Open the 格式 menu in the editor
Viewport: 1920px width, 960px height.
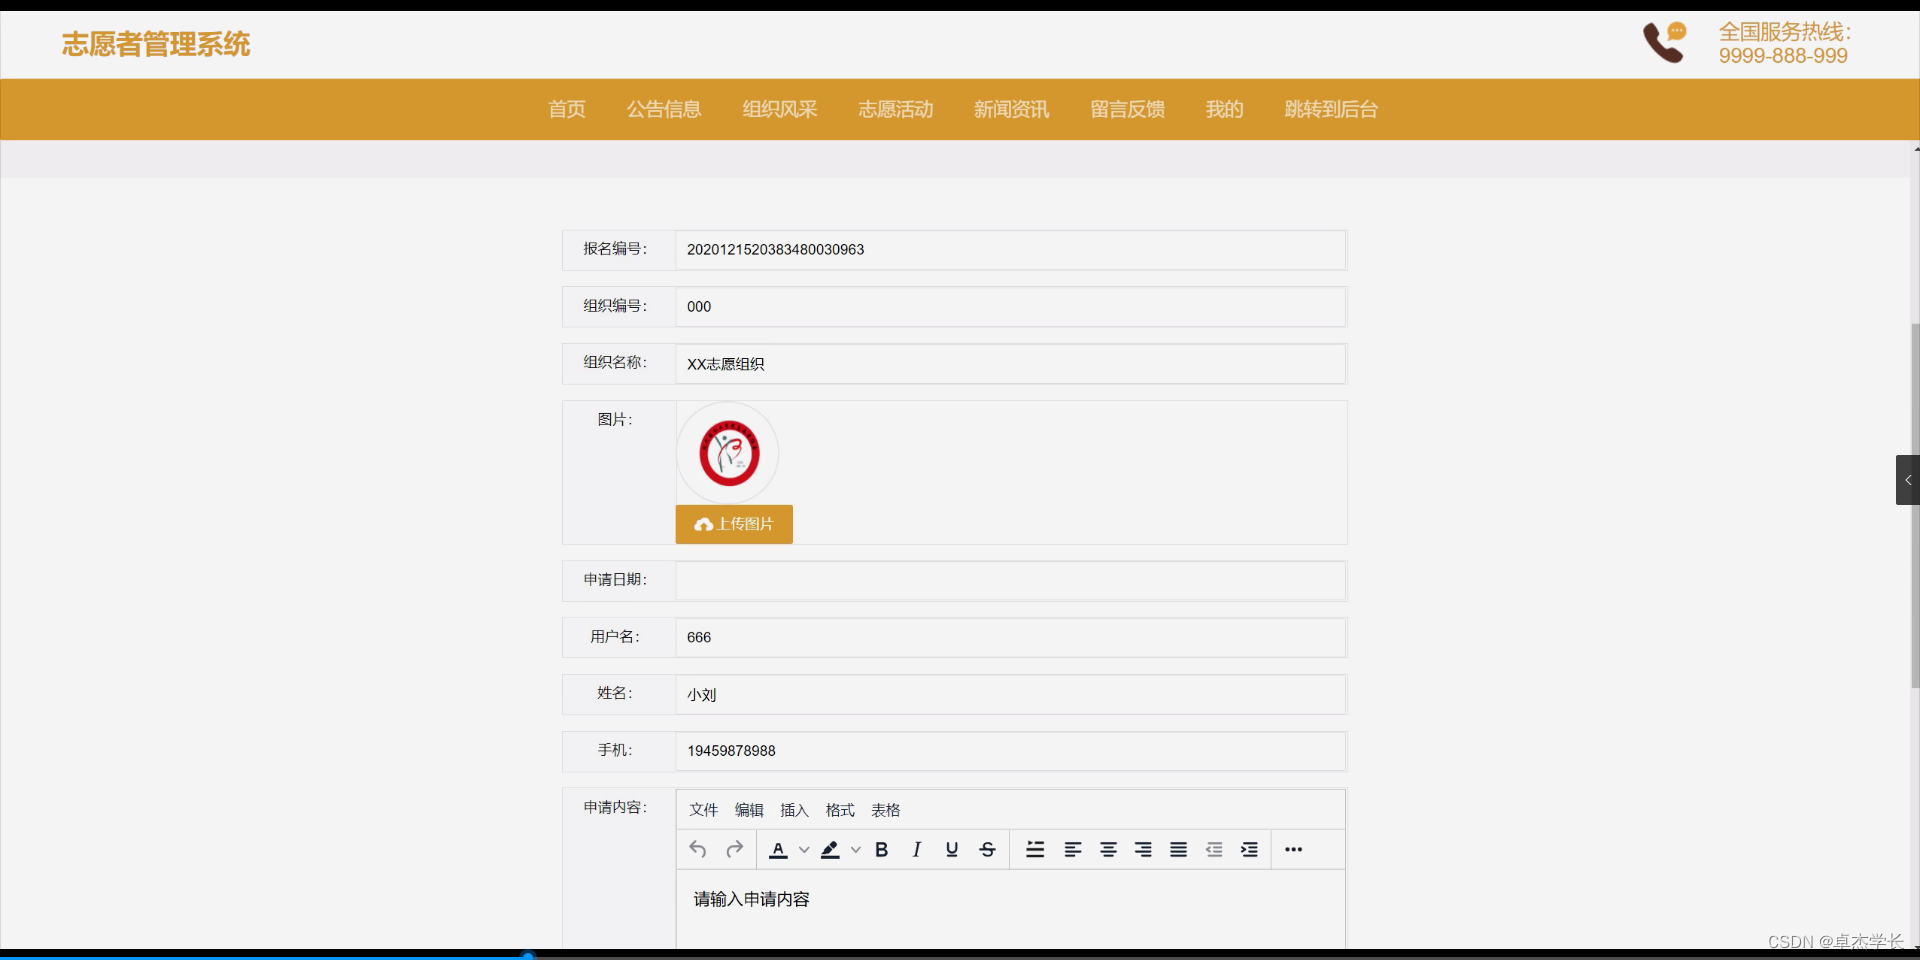839,810
